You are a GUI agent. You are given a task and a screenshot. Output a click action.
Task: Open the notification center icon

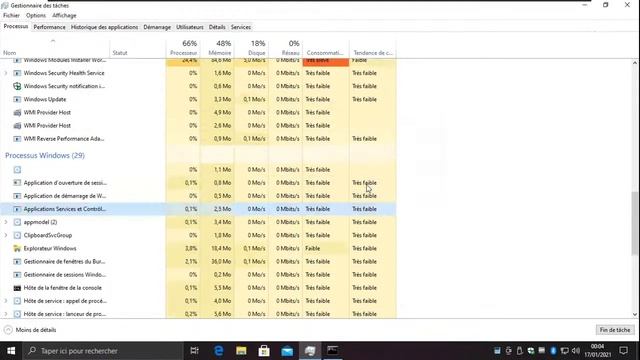coord(624,351)
